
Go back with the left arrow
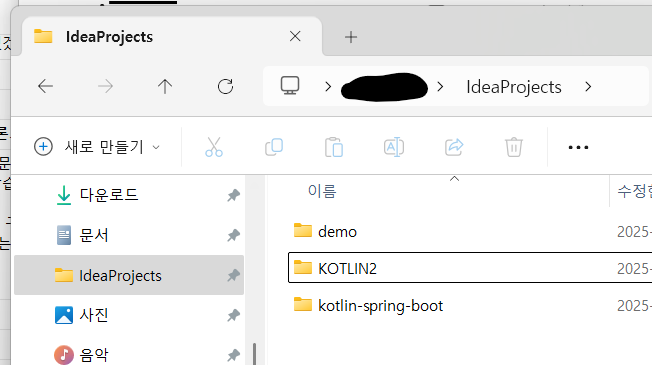tap(45, 86)
